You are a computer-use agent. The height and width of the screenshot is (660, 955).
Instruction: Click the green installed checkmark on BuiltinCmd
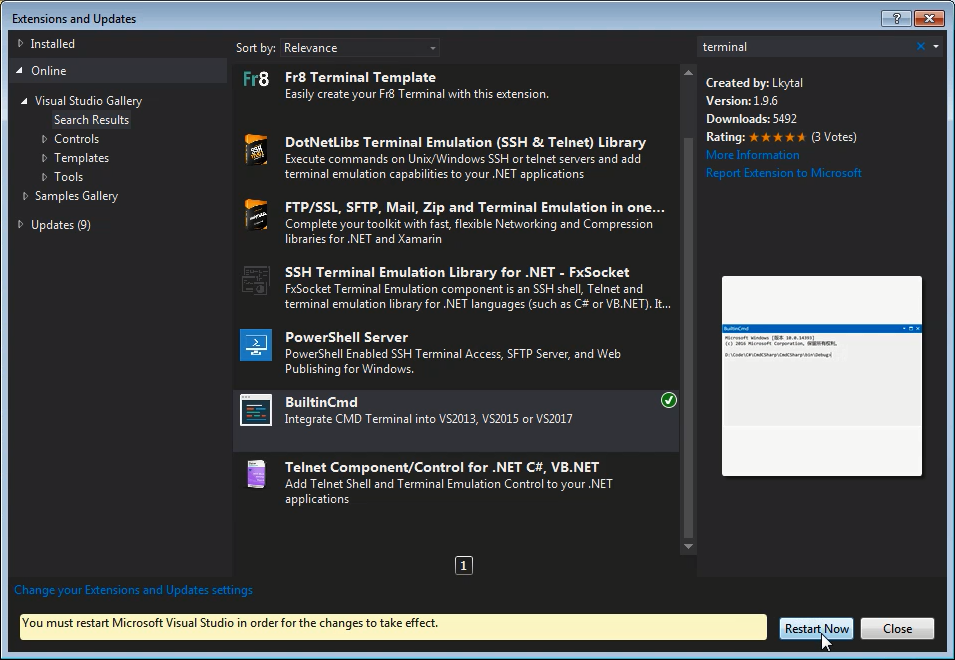coord(669,400)
